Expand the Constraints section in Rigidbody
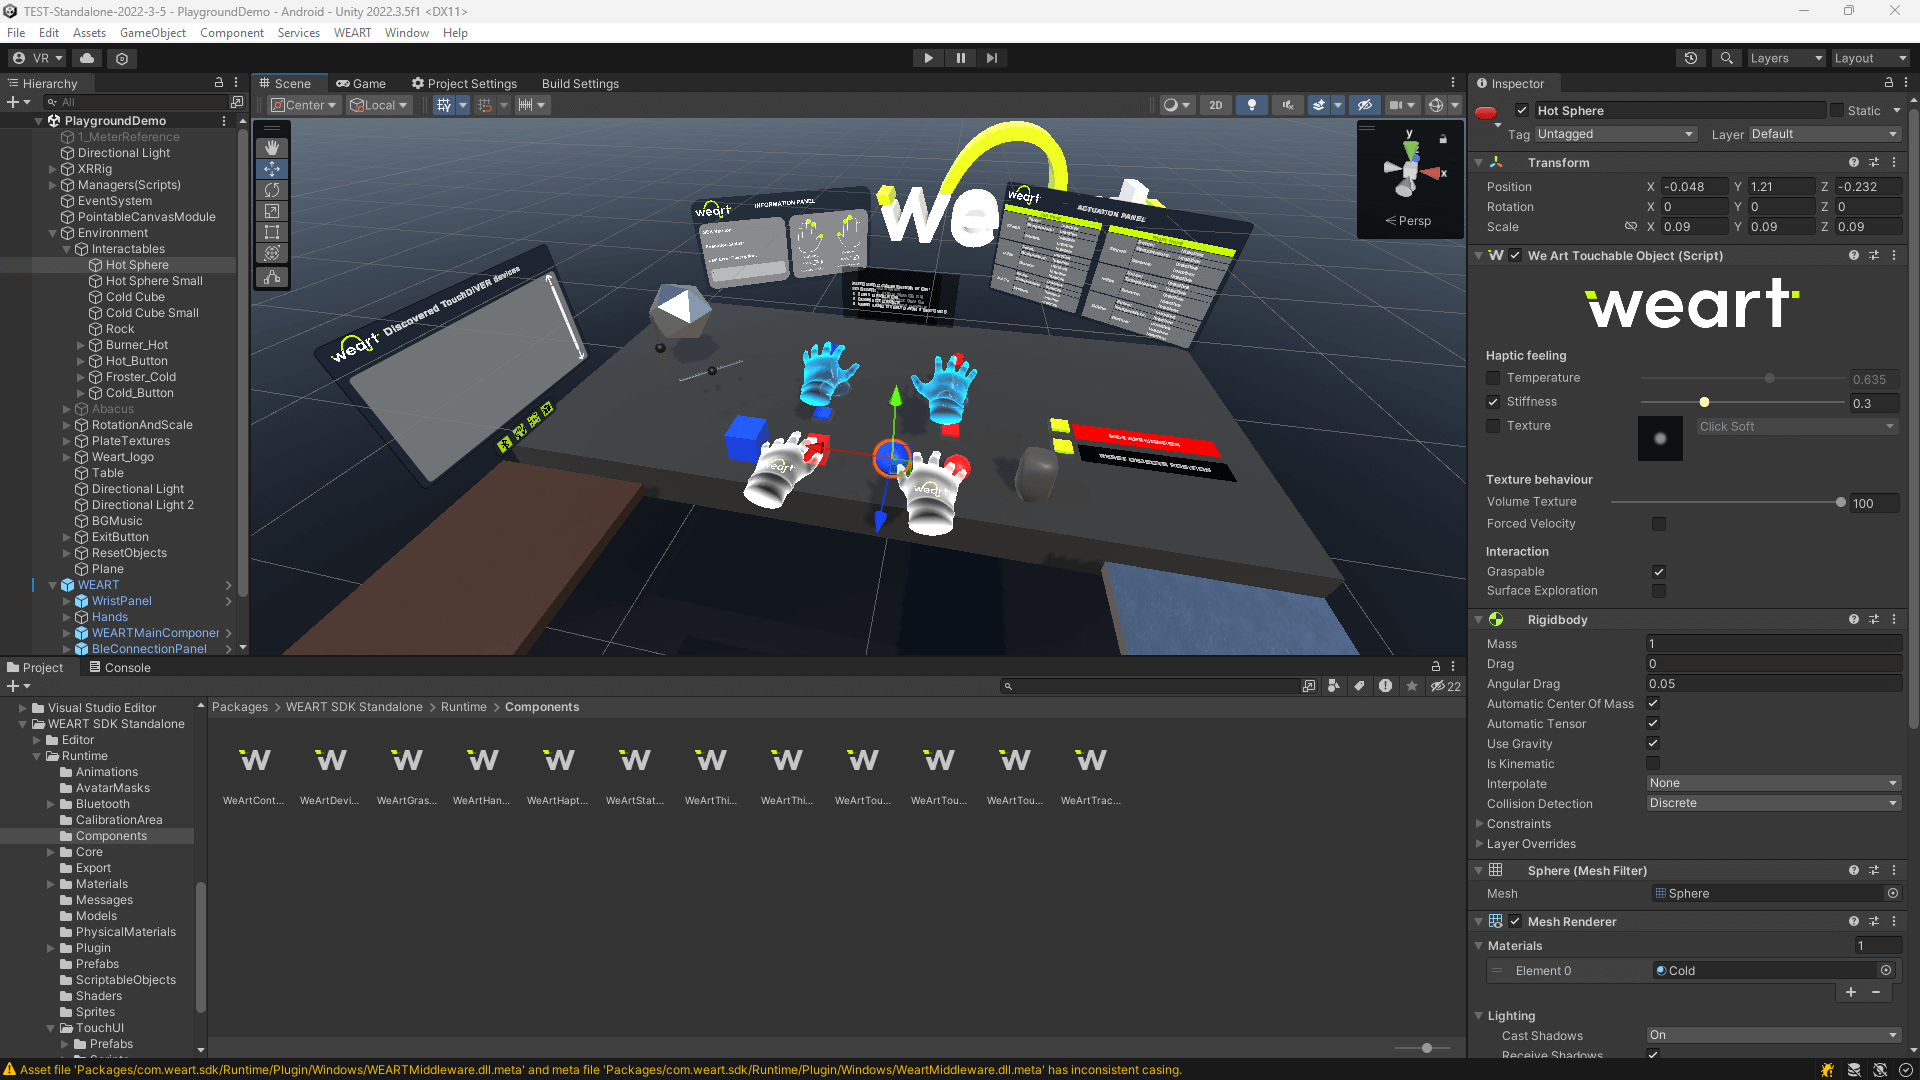1920x1080 pixels. point(1480,824)
